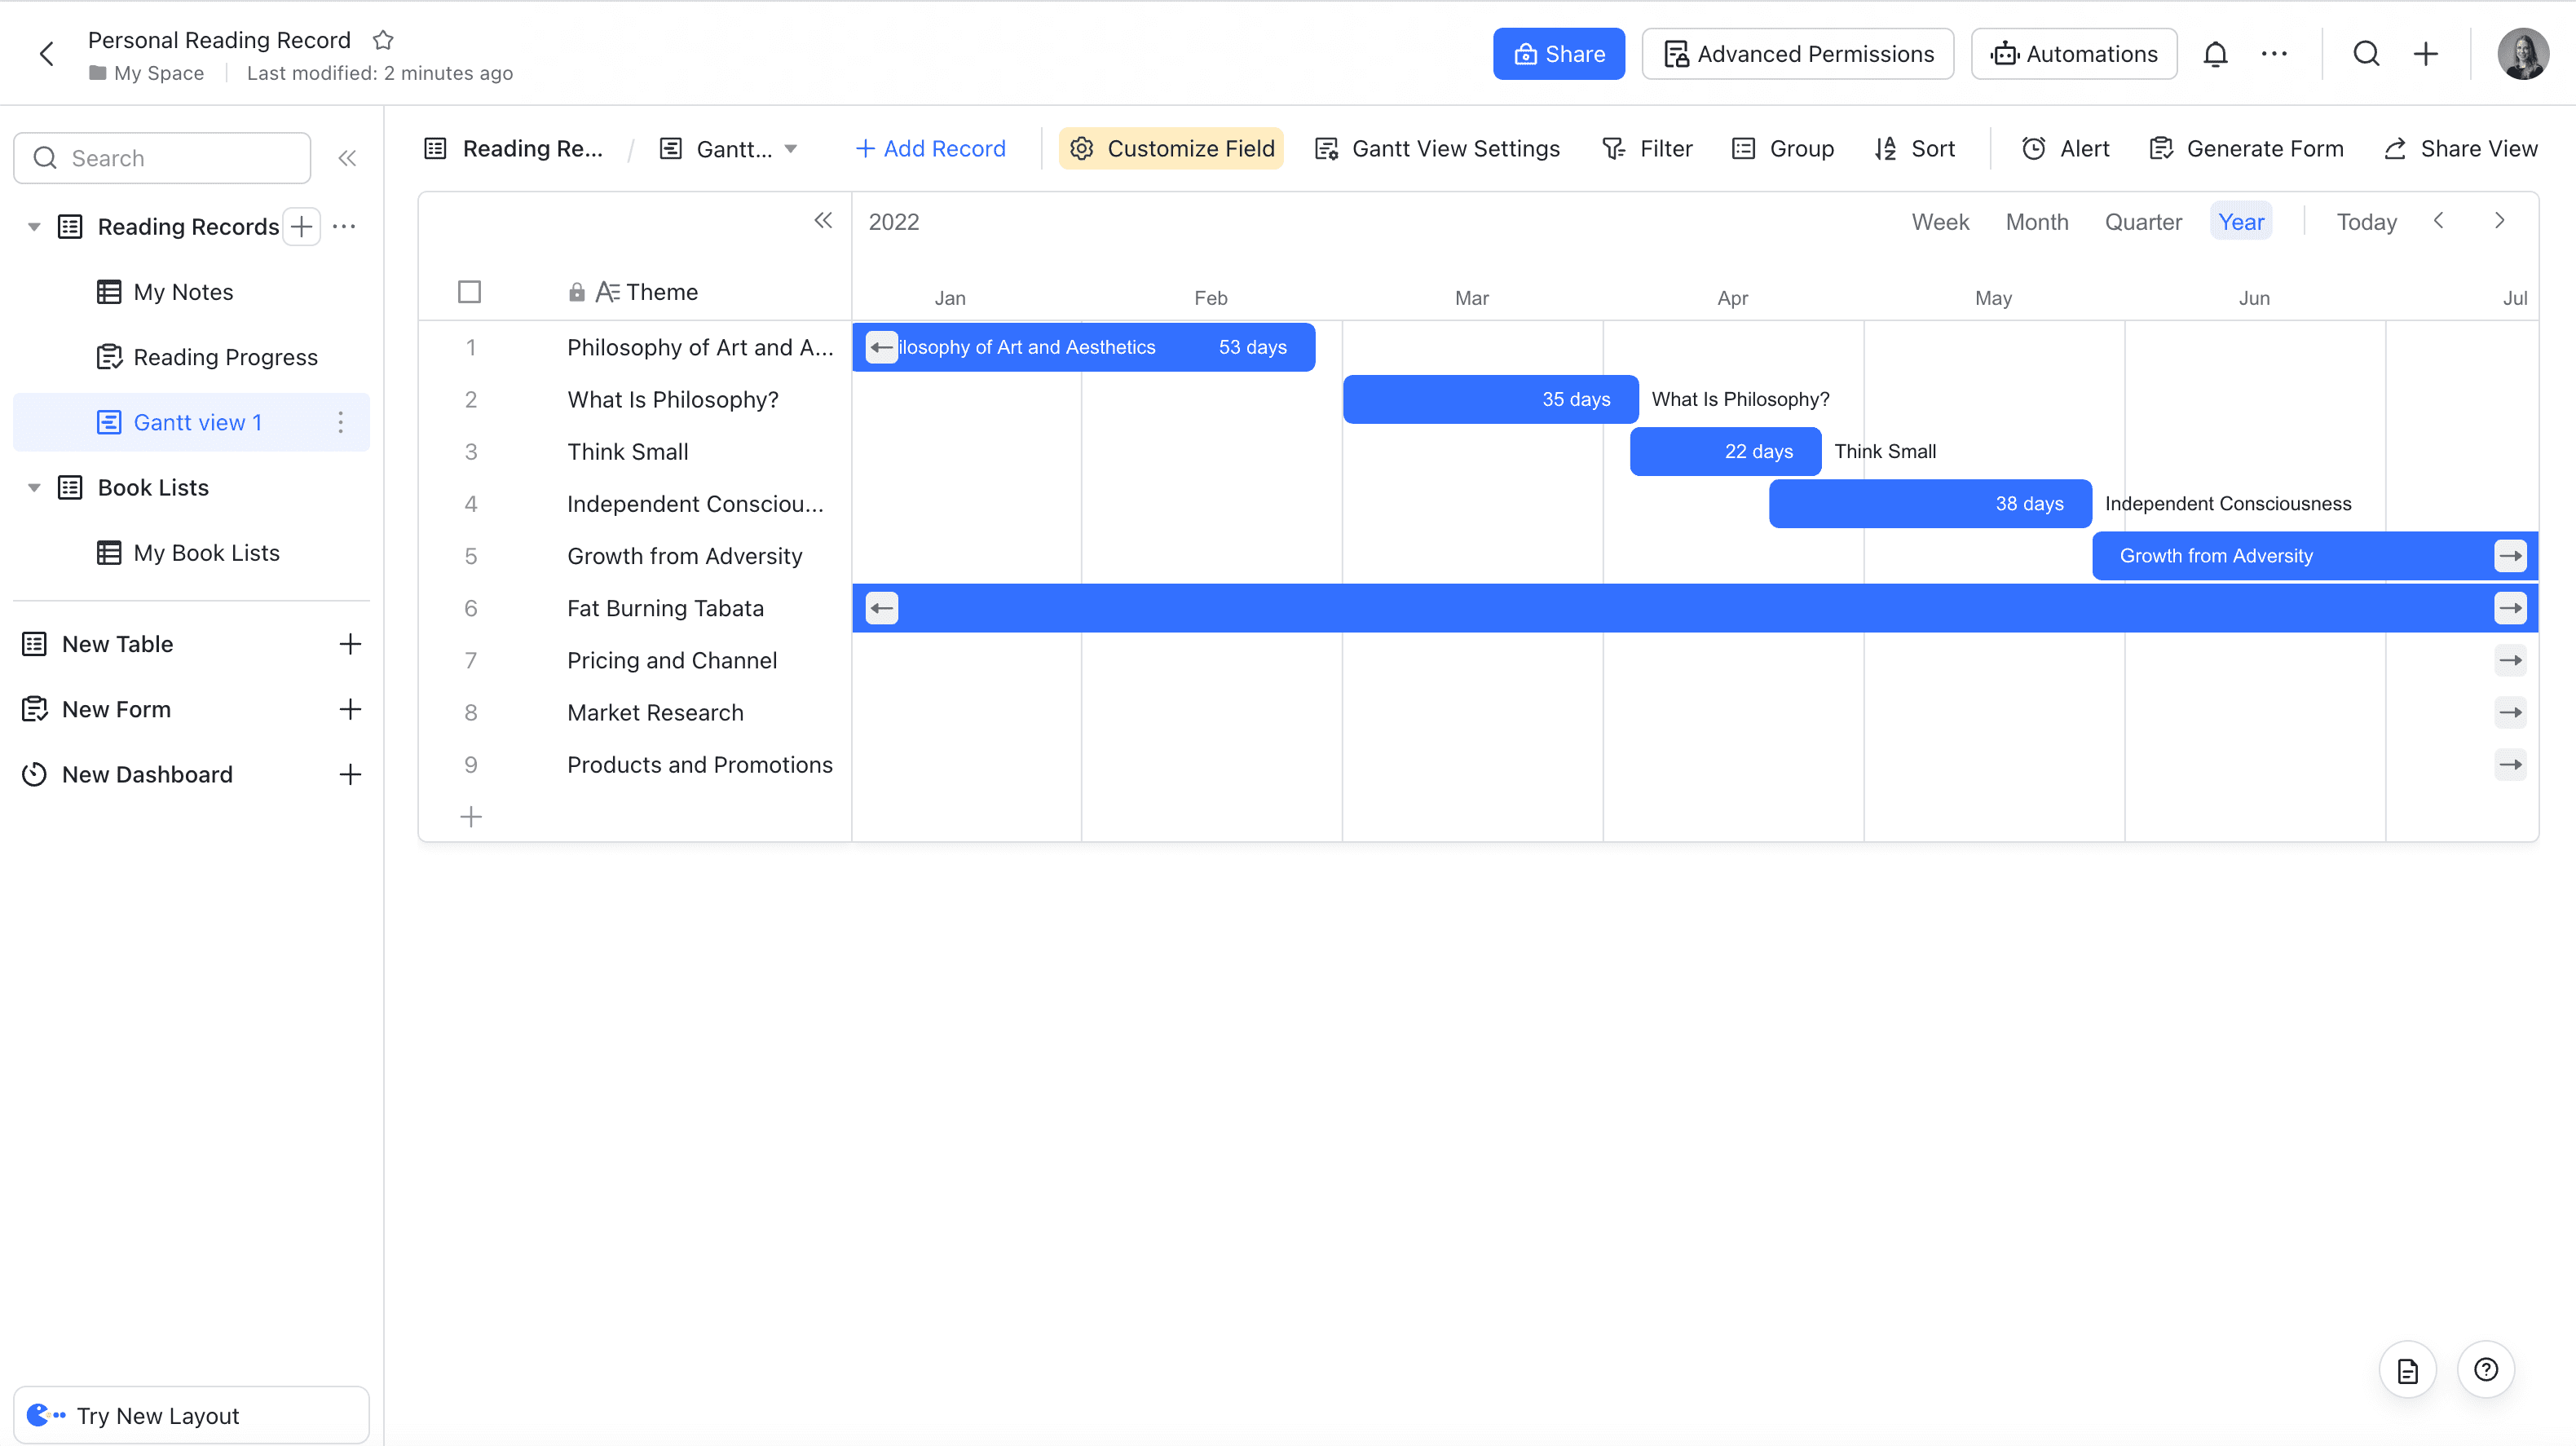This screenshot has width=2576, height=1446.
Task: Switch timeline scale to Week
Action: [x=1940, y=222]
